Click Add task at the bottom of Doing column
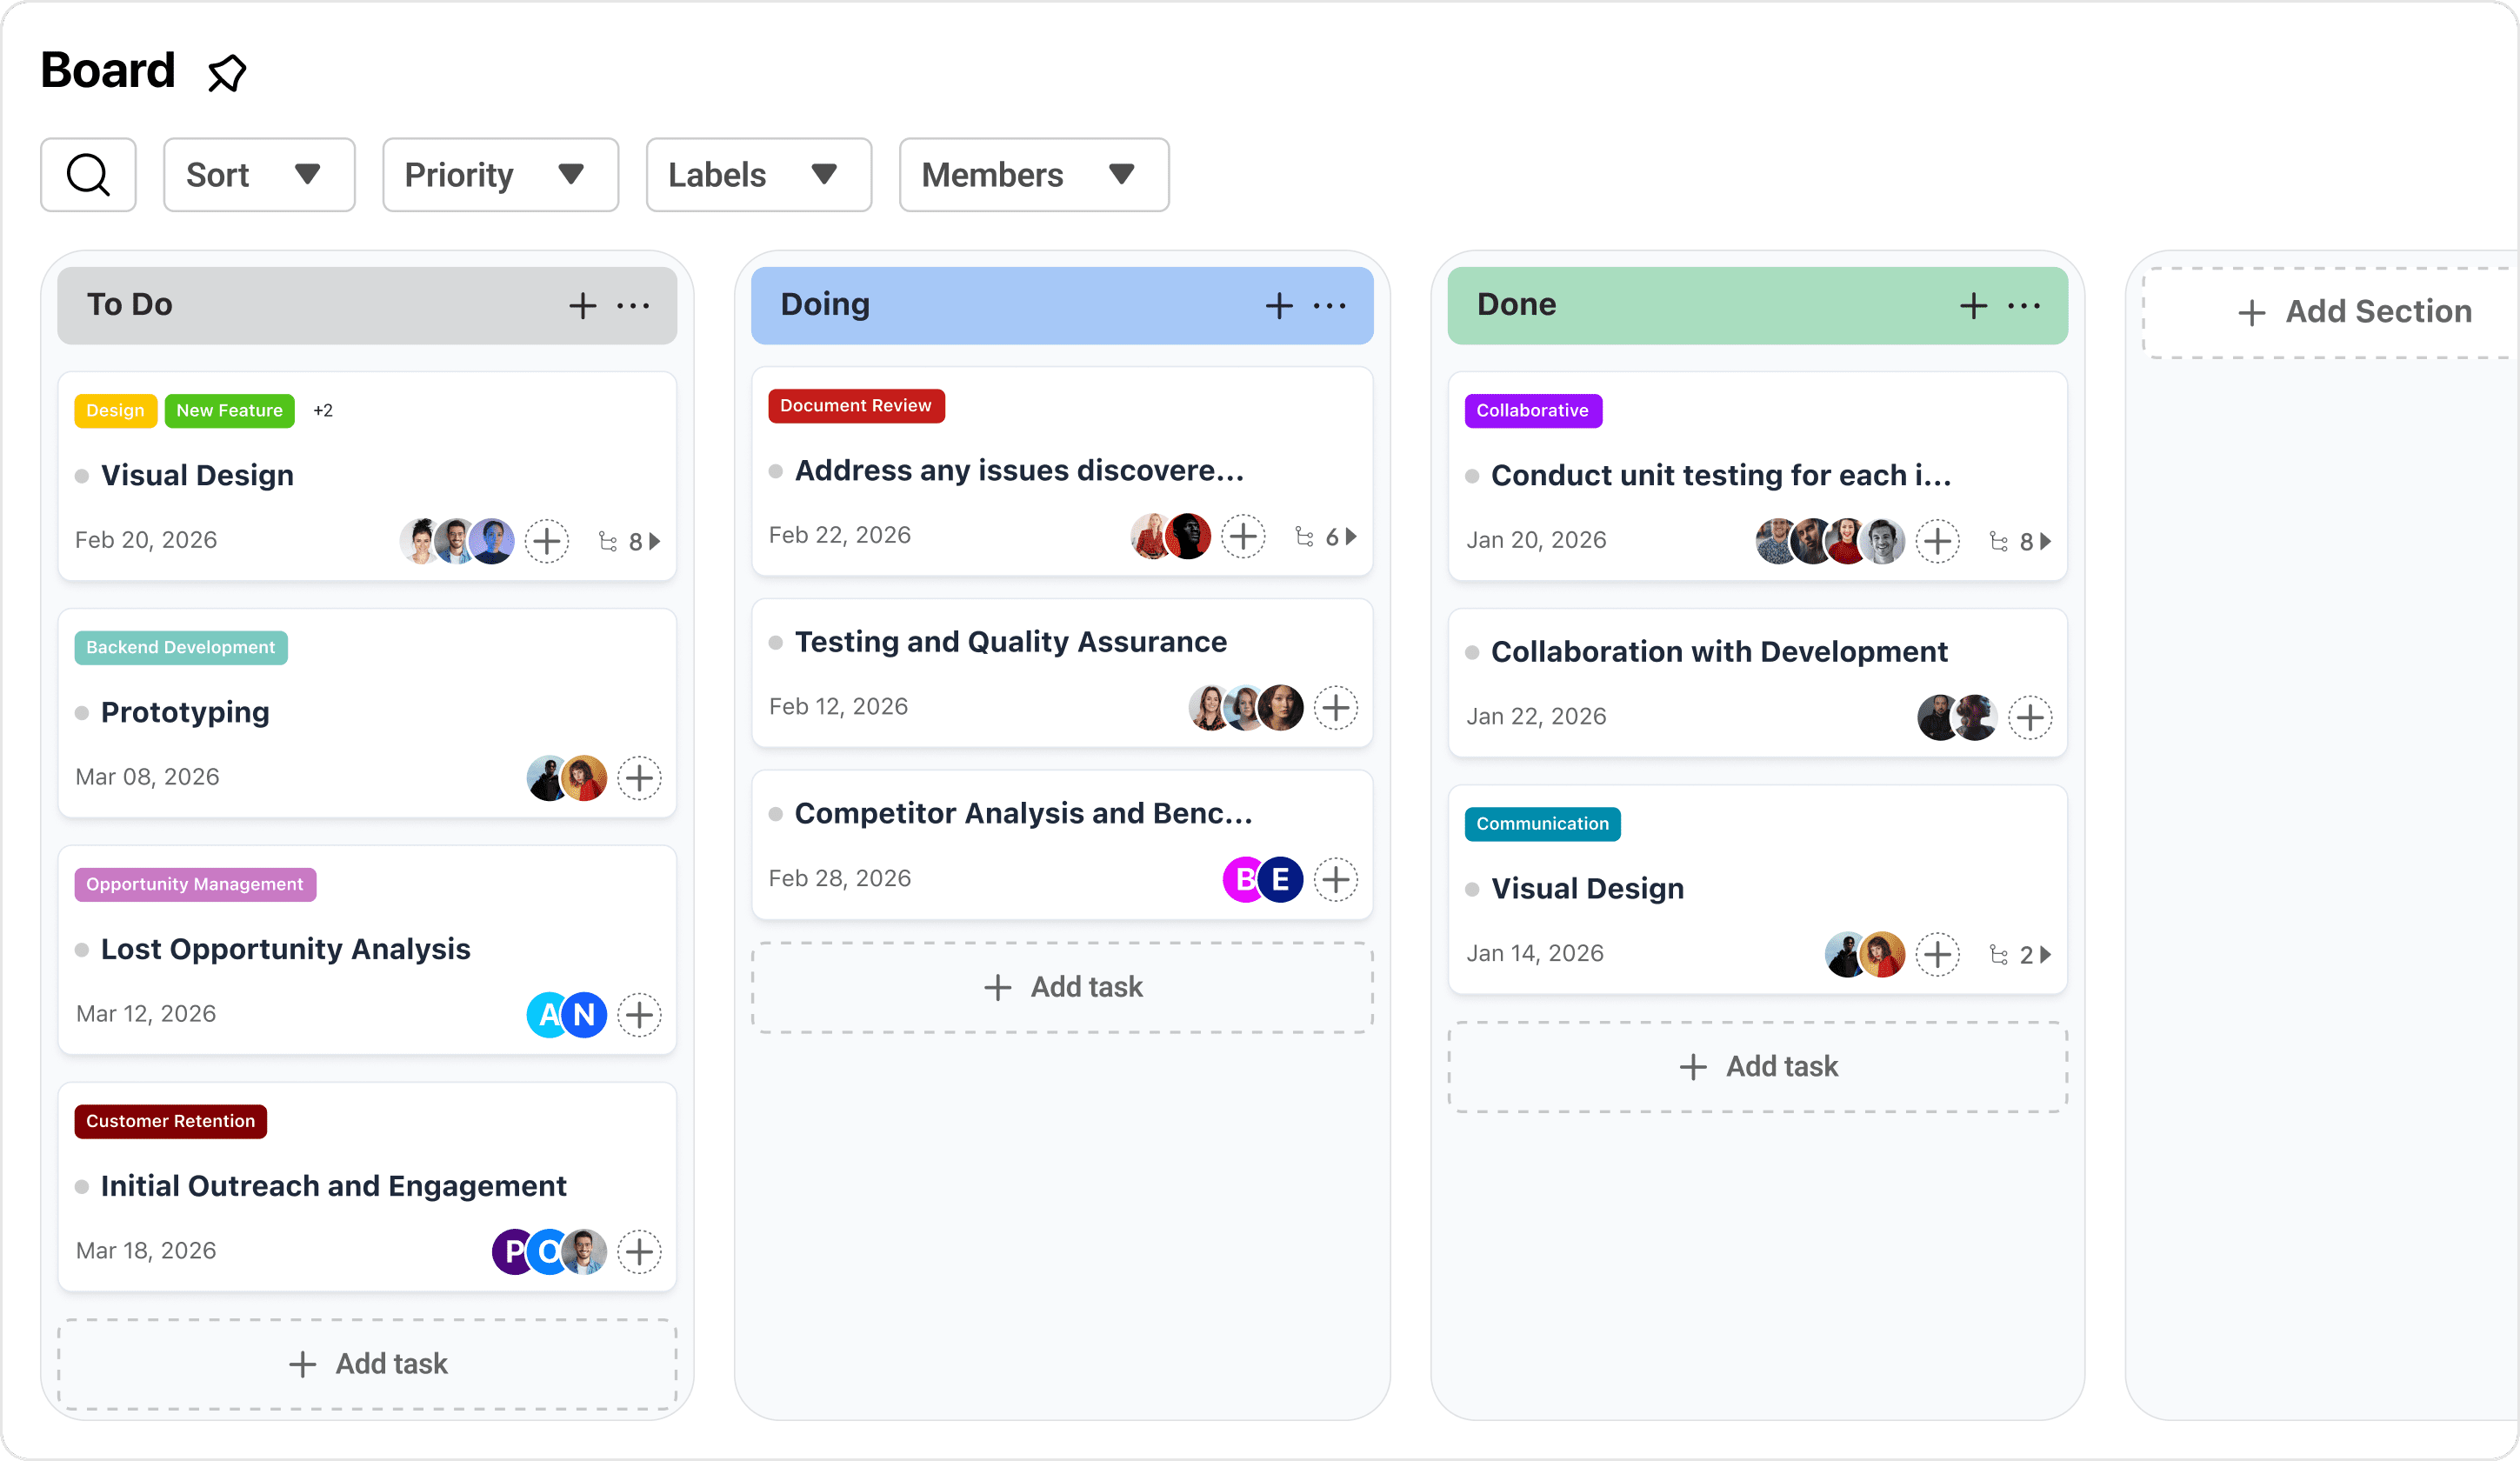Screen dimensions: 2520x1461 click(1061, 987)
